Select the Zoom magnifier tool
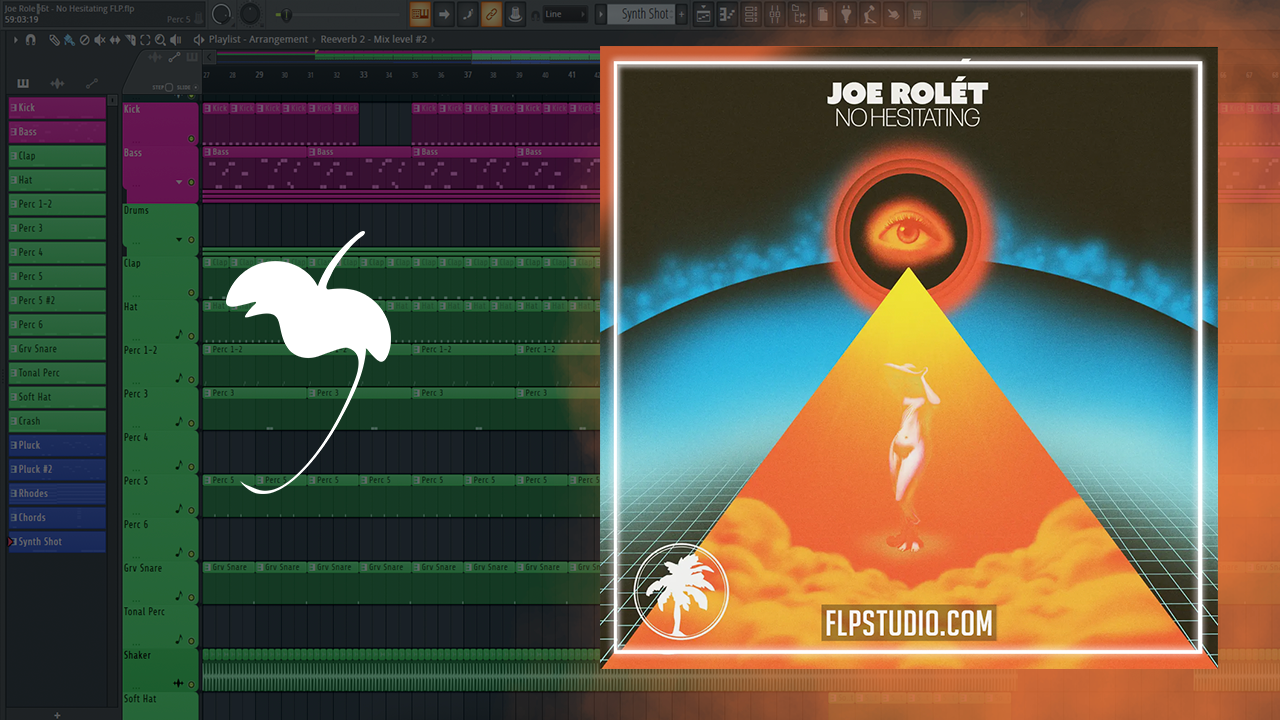 160,40
